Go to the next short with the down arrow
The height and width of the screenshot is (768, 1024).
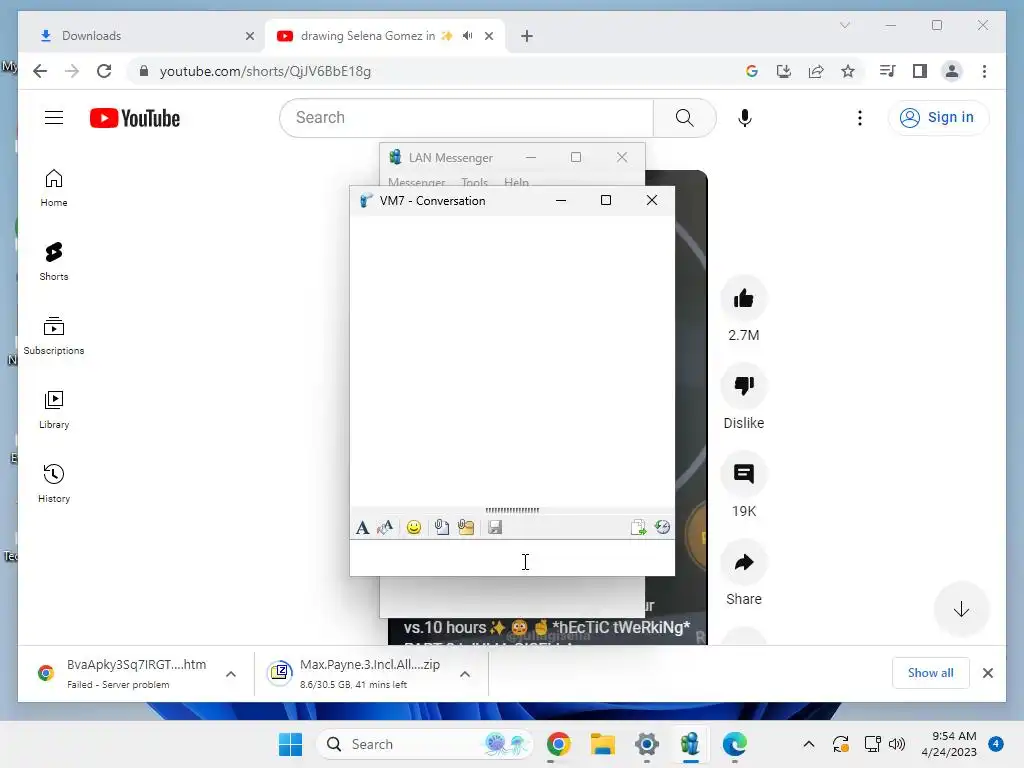tap(961, 610)
